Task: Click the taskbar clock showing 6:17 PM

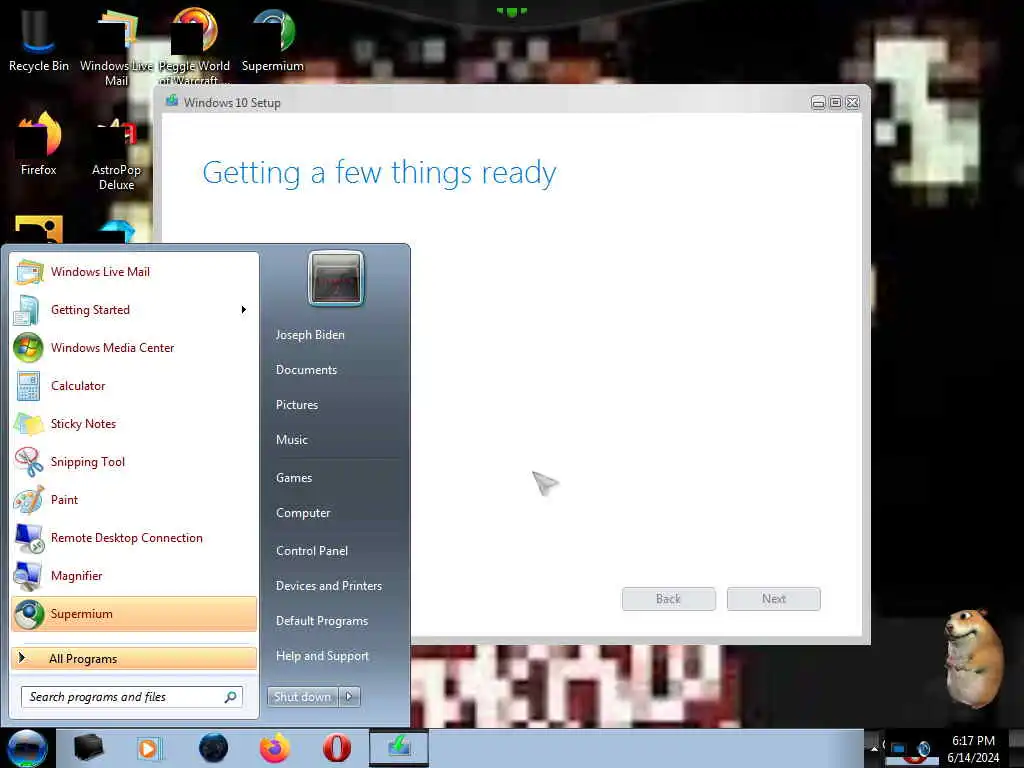Action: click(x=973, y=749)
